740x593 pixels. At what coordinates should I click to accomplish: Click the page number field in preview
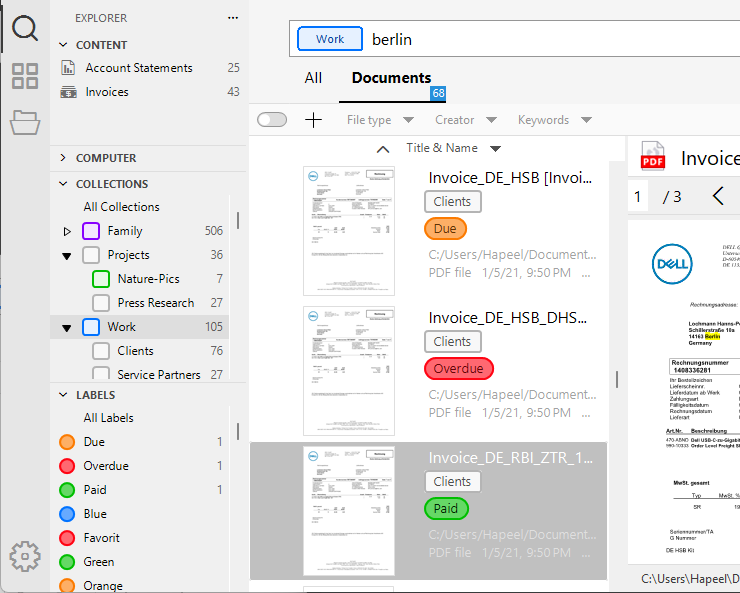(638, 196)
